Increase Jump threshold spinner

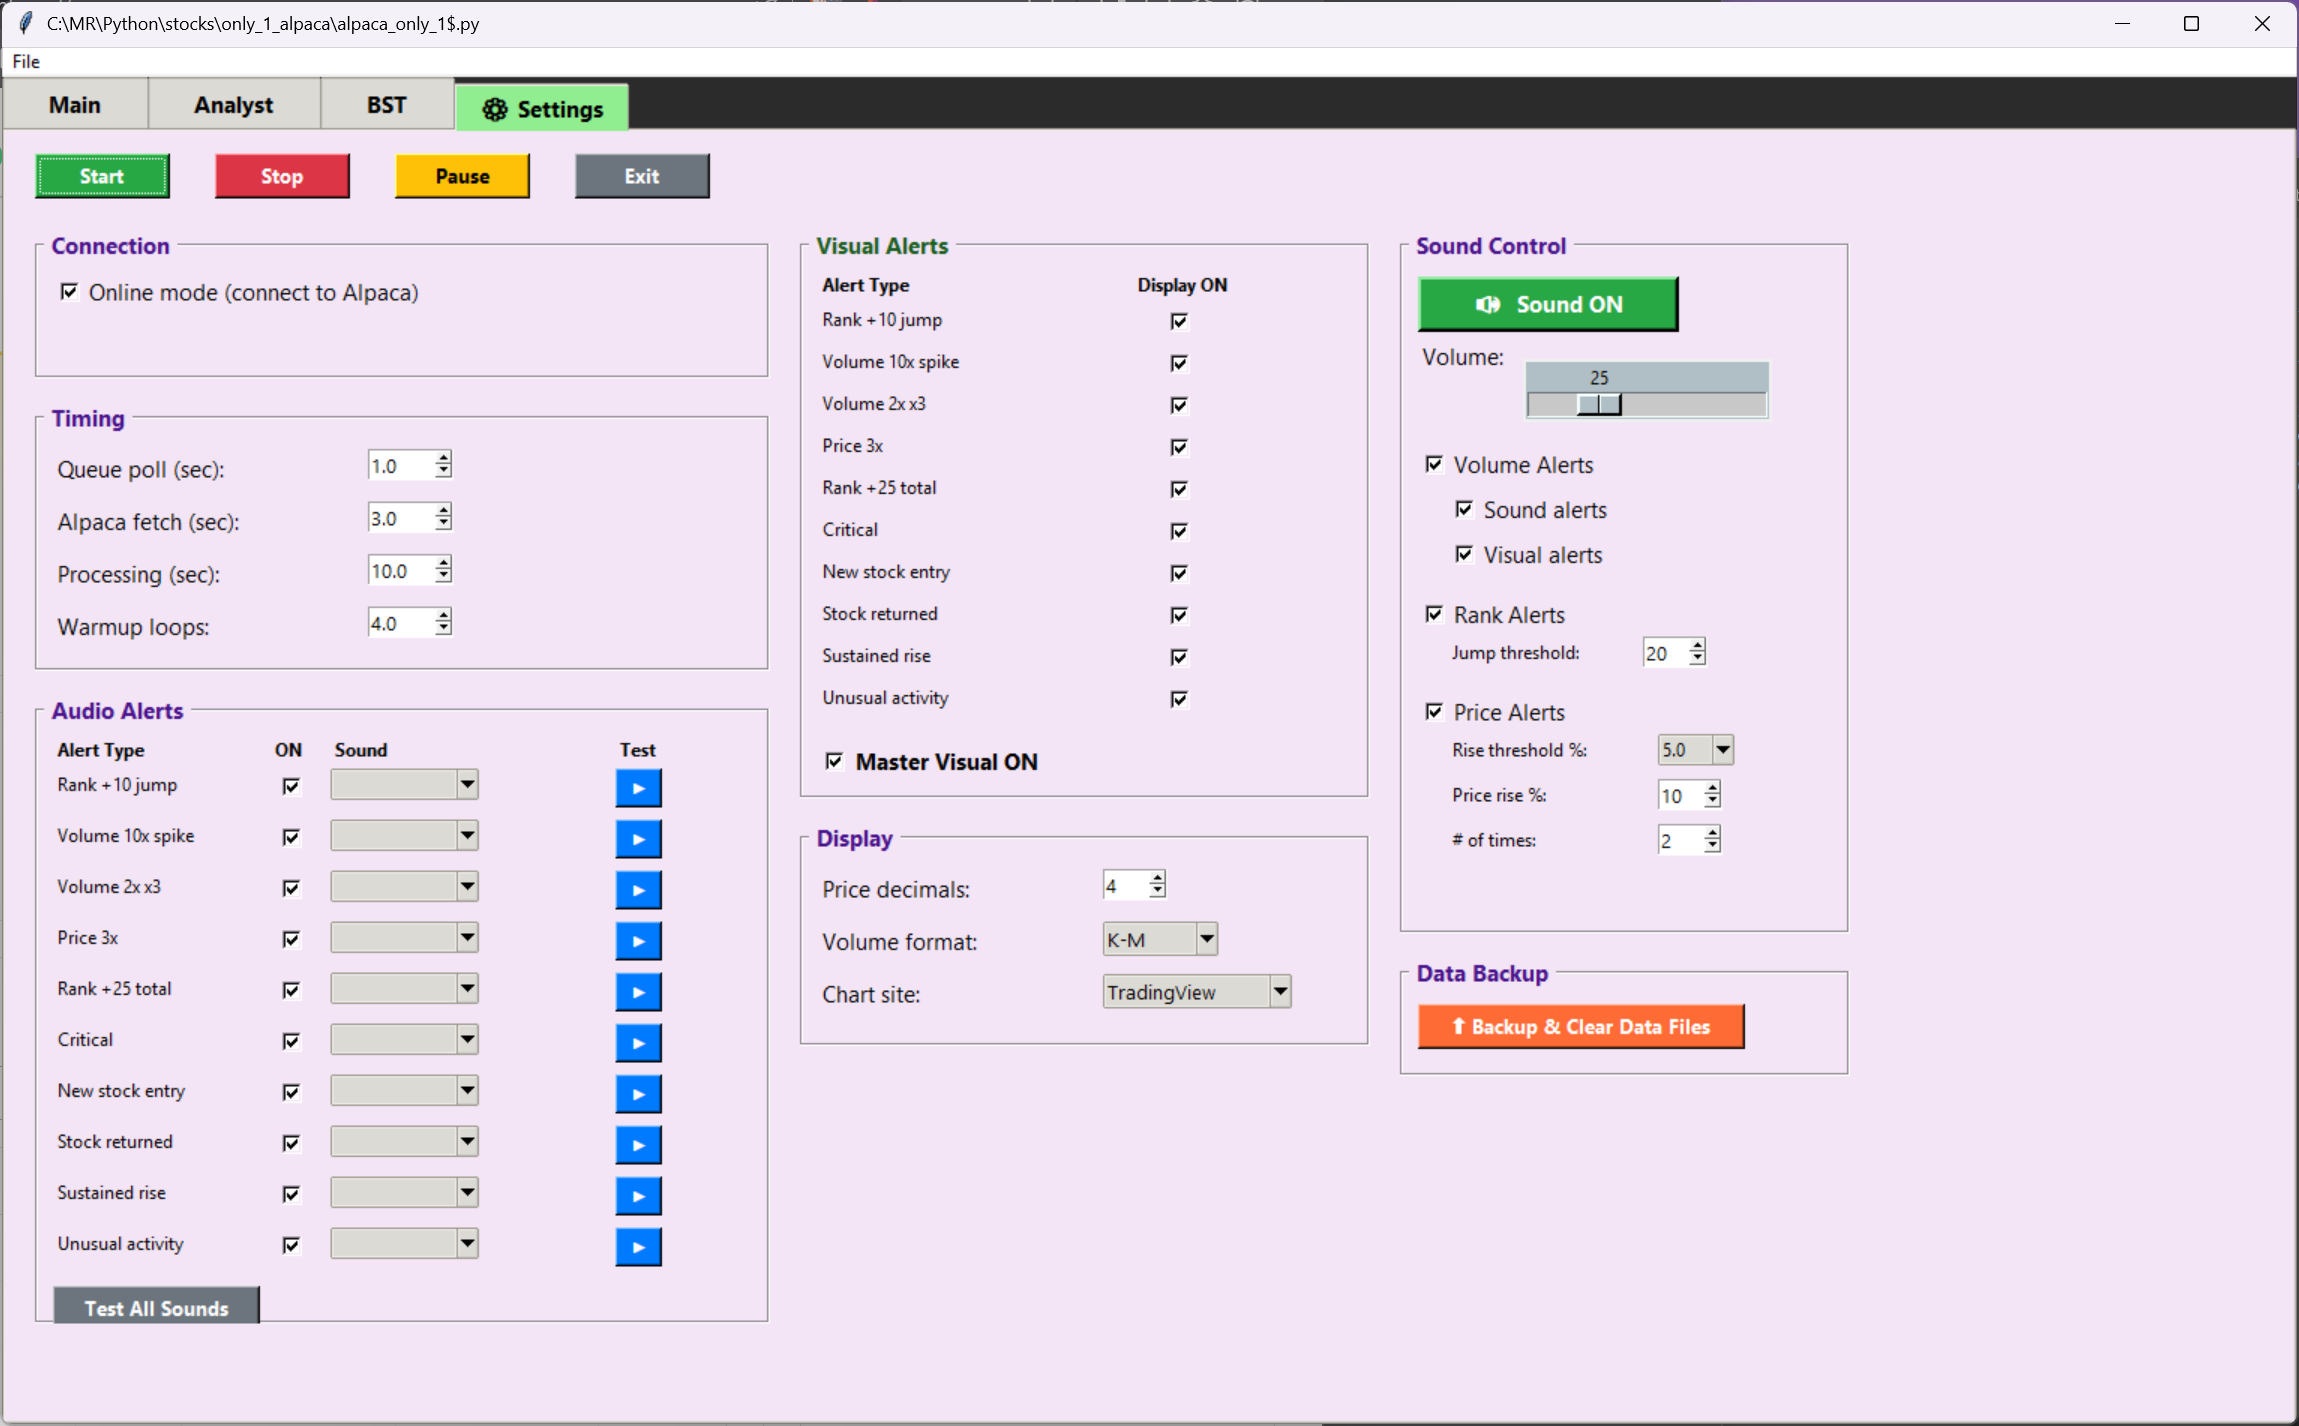pyautogui.click(x=1697, y=646)
